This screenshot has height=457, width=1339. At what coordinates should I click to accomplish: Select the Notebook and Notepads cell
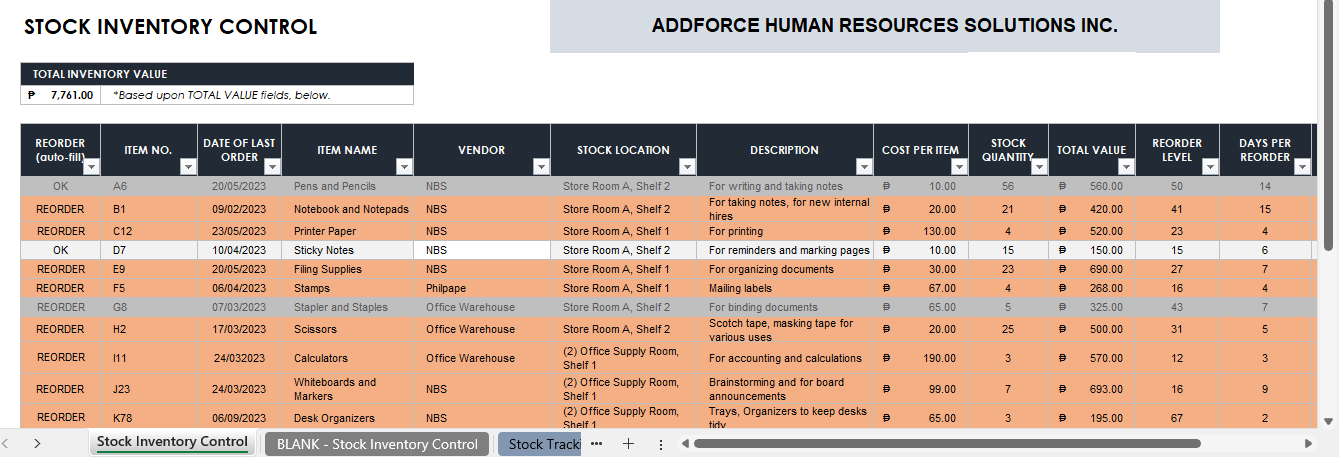tap(347, 209)
